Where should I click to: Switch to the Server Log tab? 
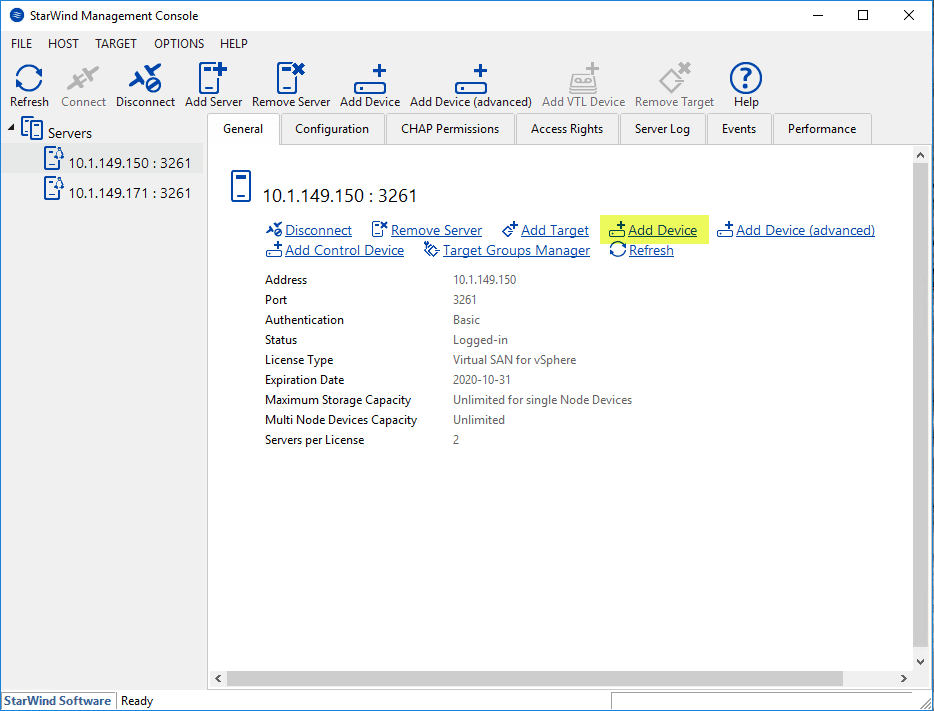[662, 129]
